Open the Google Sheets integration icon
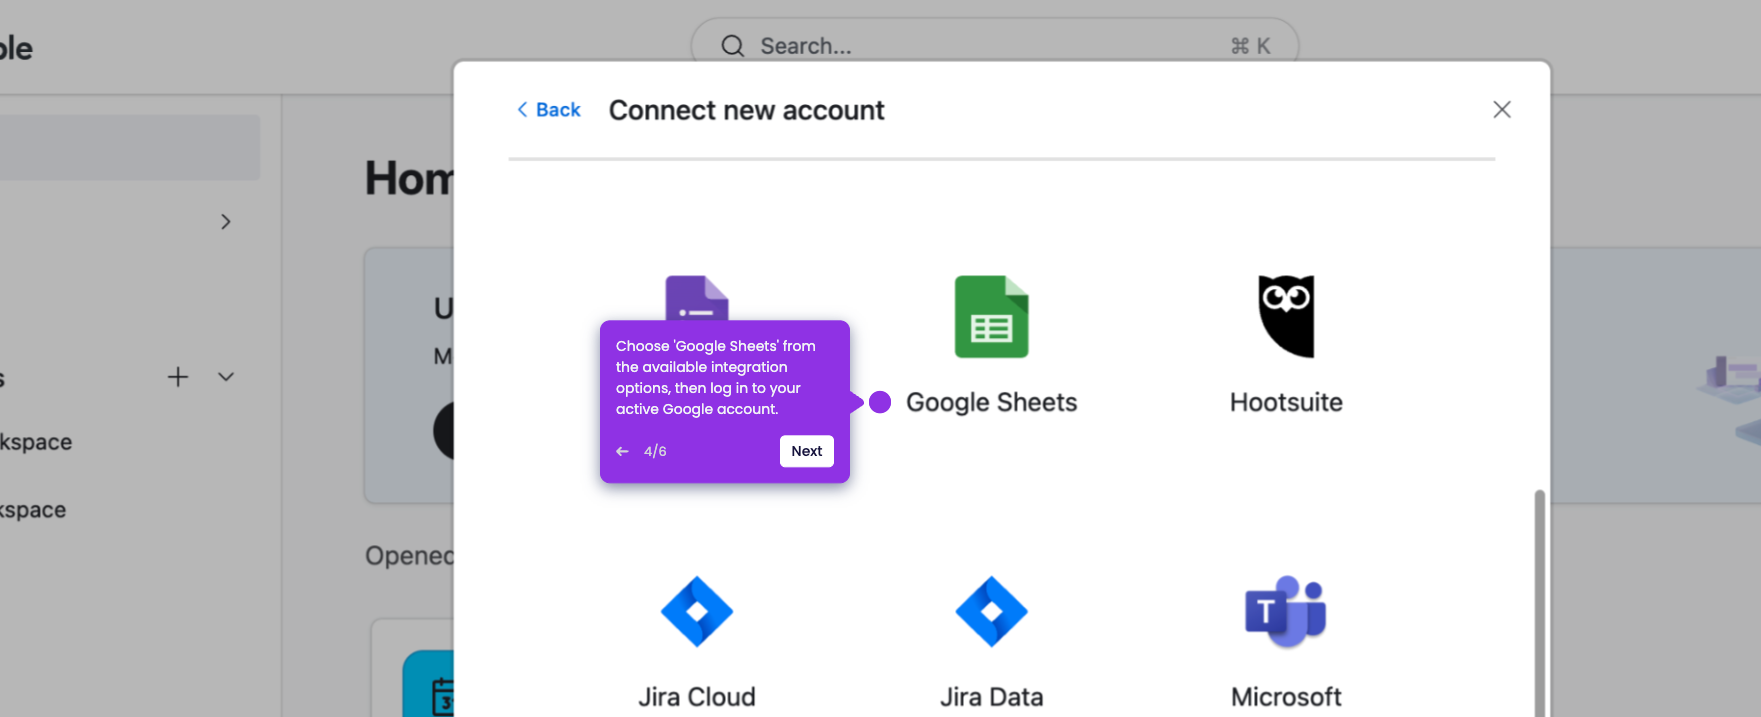Screen dimensions: 1761x717 tap(991, 316)
